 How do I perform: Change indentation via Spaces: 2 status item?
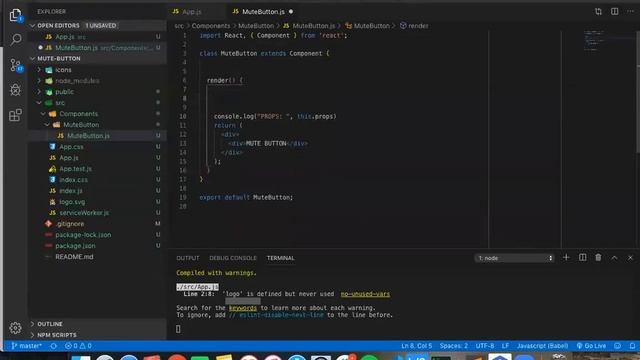(x=454, y=346)
